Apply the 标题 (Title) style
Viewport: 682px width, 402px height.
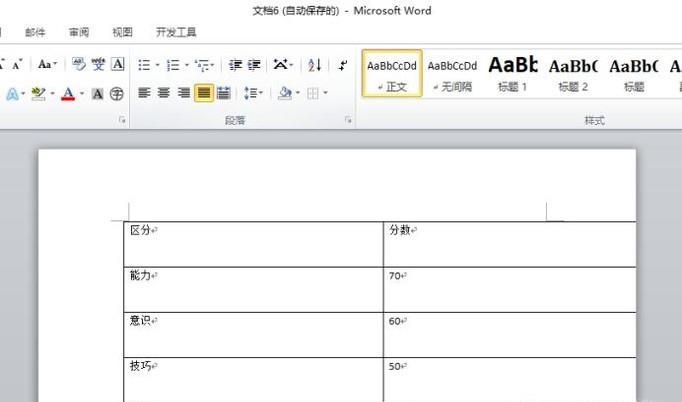pyautogui.click(x=634, y=73)
